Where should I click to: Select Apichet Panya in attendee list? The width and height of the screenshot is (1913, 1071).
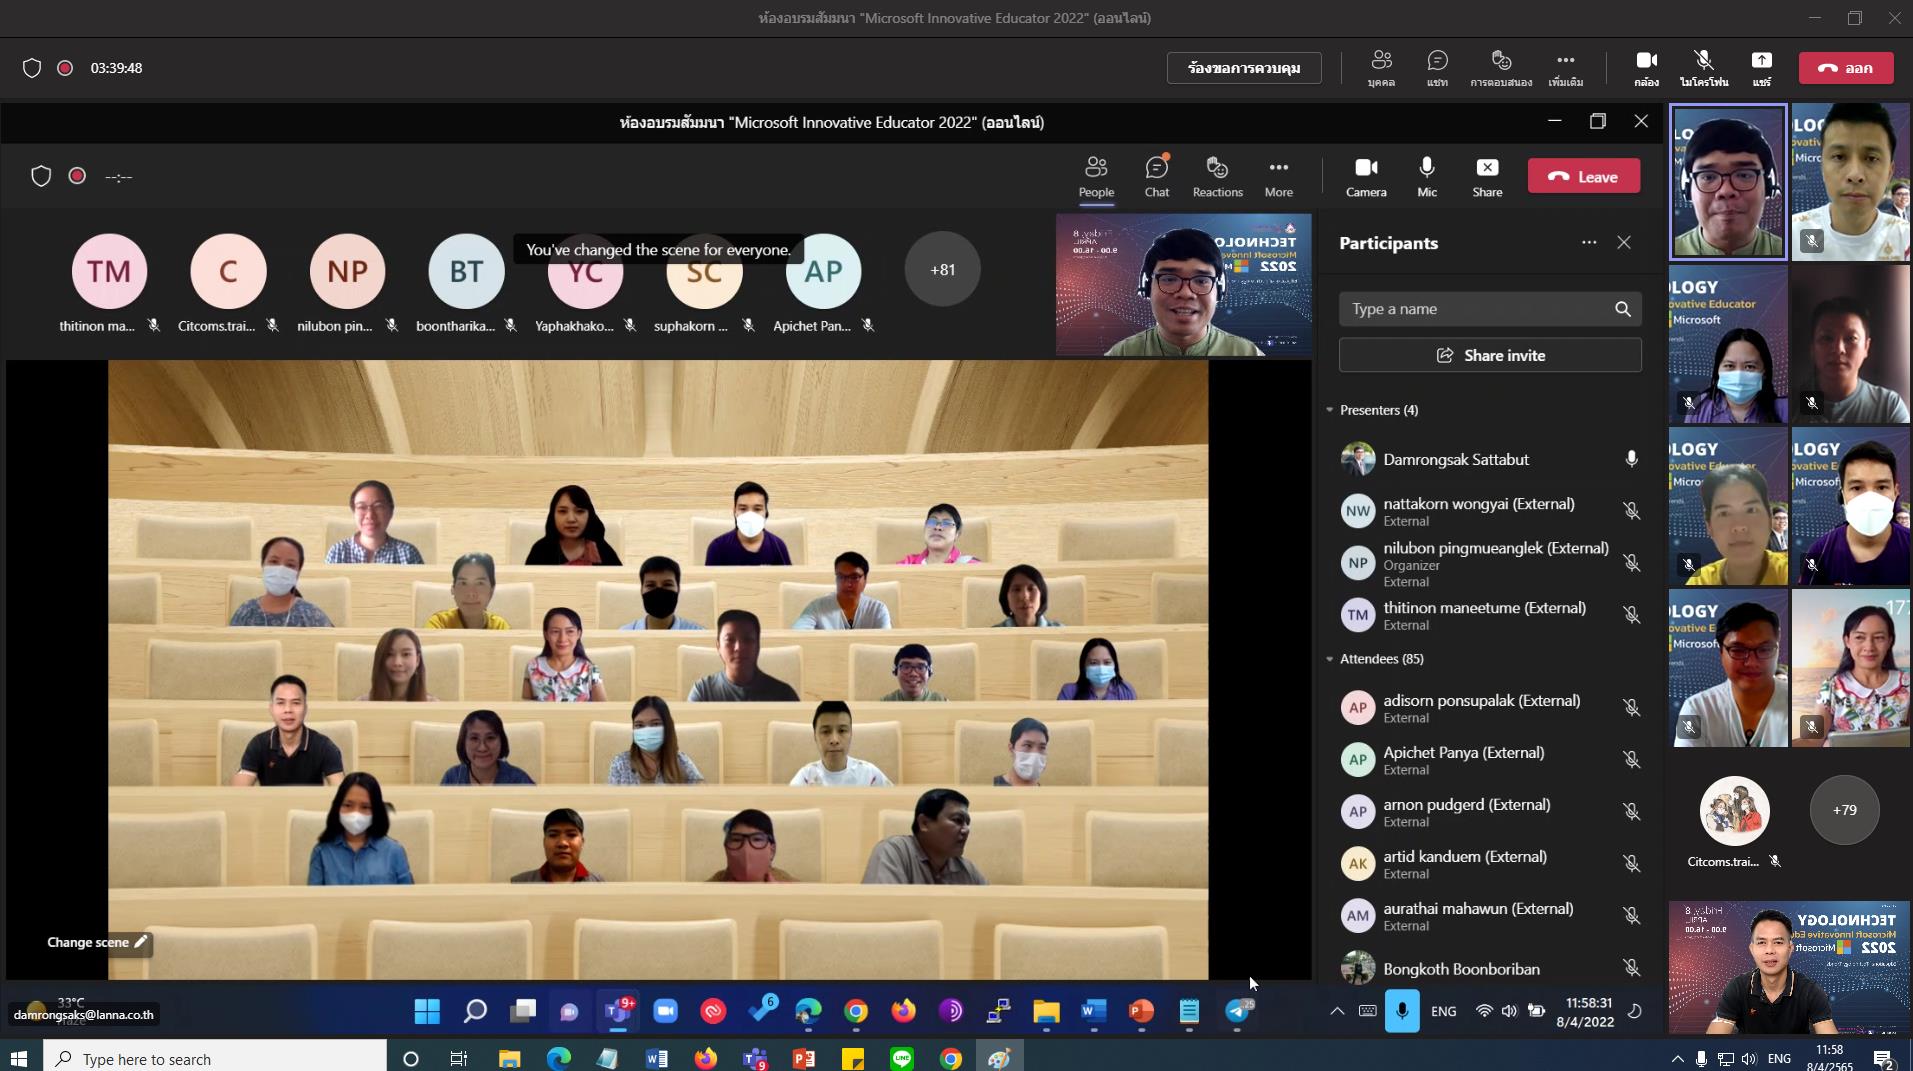(1490, 760)
